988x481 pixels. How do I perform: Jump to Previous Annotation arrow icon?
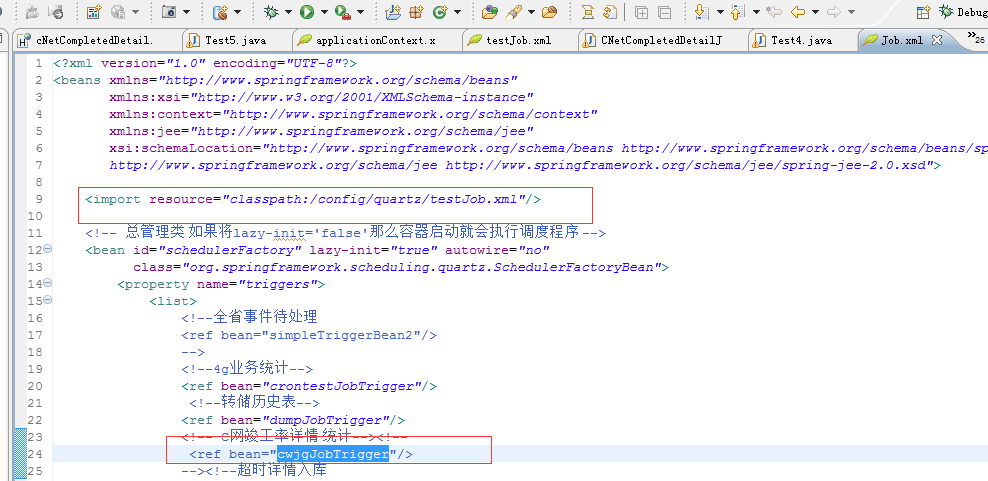click(738, 11)
